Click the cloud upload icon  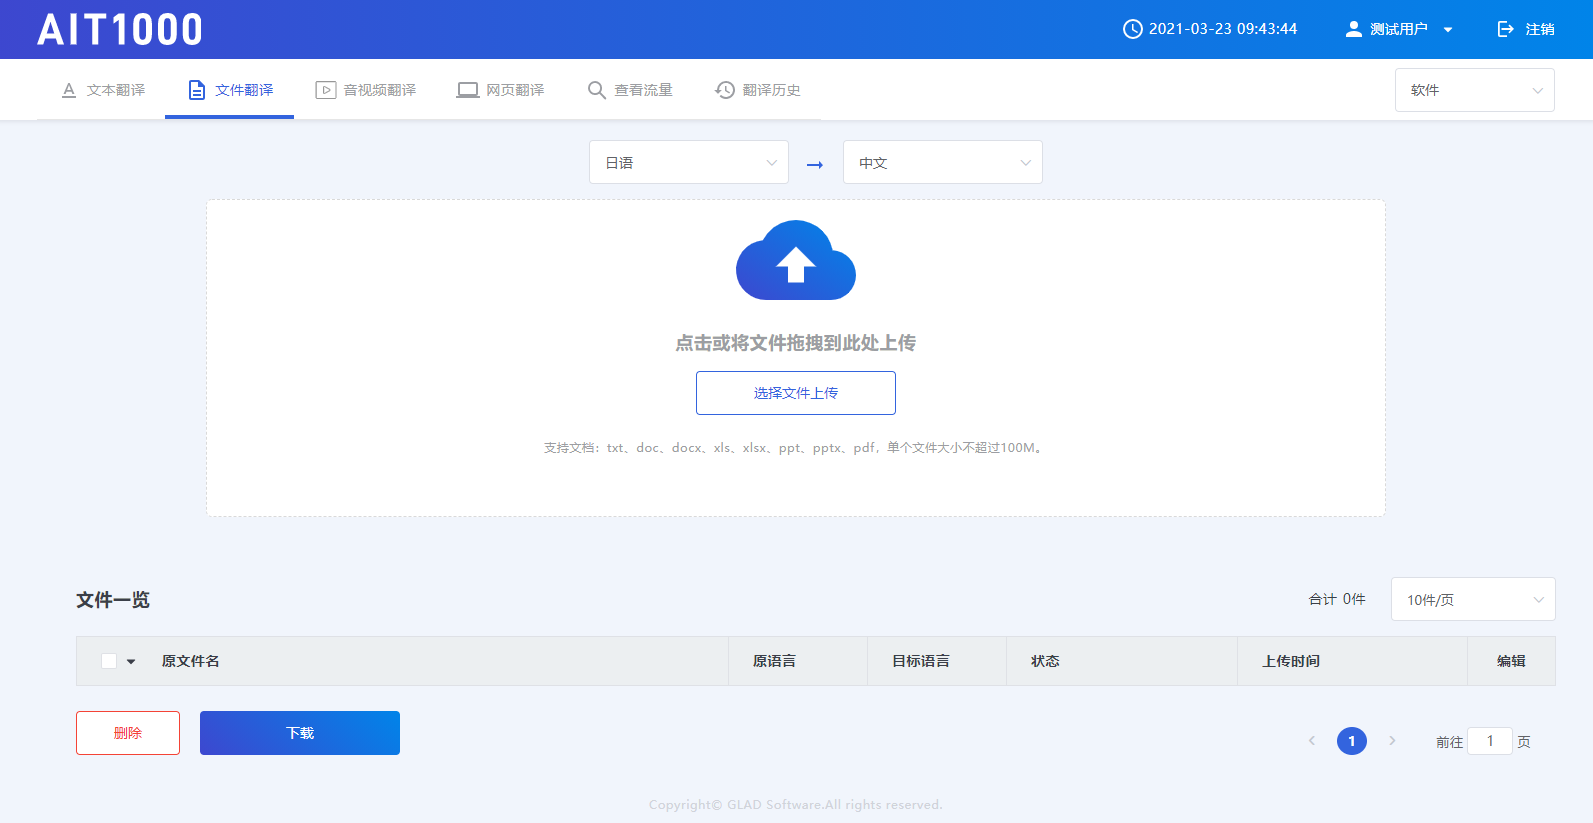coord(795,261)
